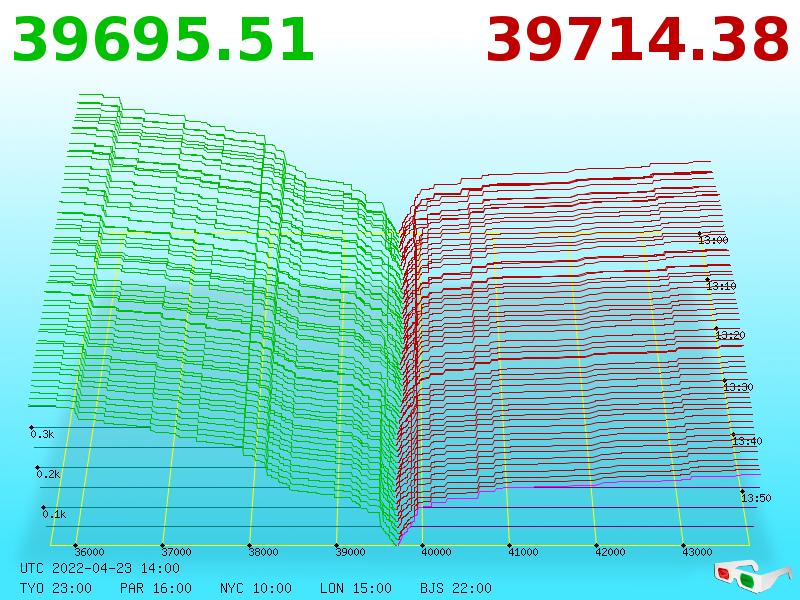The width and height of the screenshot is (800, 600).
Task: Click the 13:10 time axis marker
Action: (x=721, y=286)
